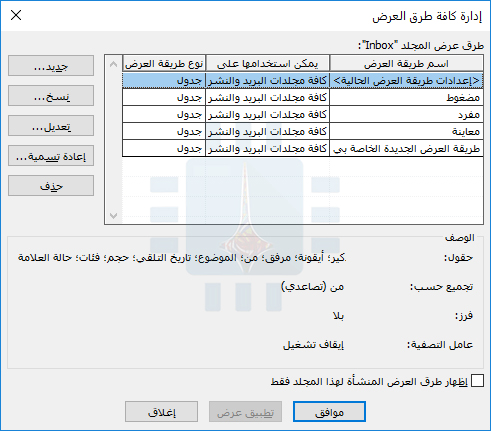The image size is (491, 431).
Task: Close the dialog with the X icon
Action: coord(16,15)
